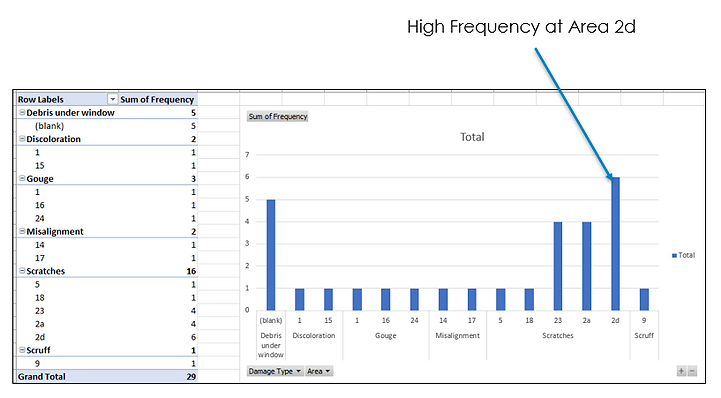The height and width of the screenshot is (398, 721).
Task: Collapse the Misalignment group
Action: [22, 231]
